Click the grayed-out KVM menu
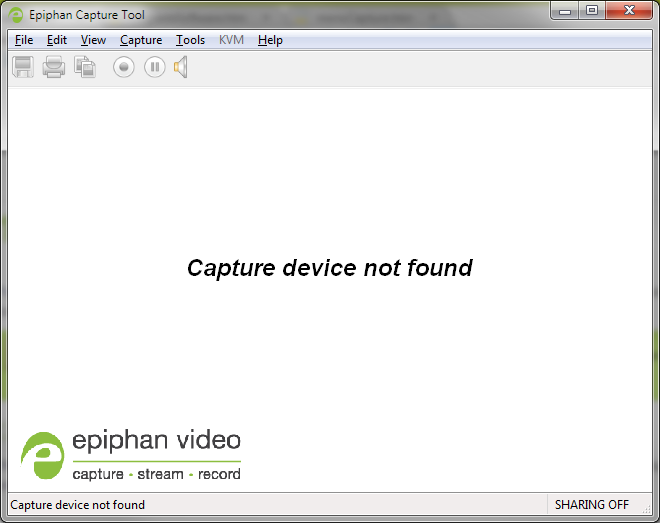The width and height of the screenshot is (660, 523). click(231, 40)
